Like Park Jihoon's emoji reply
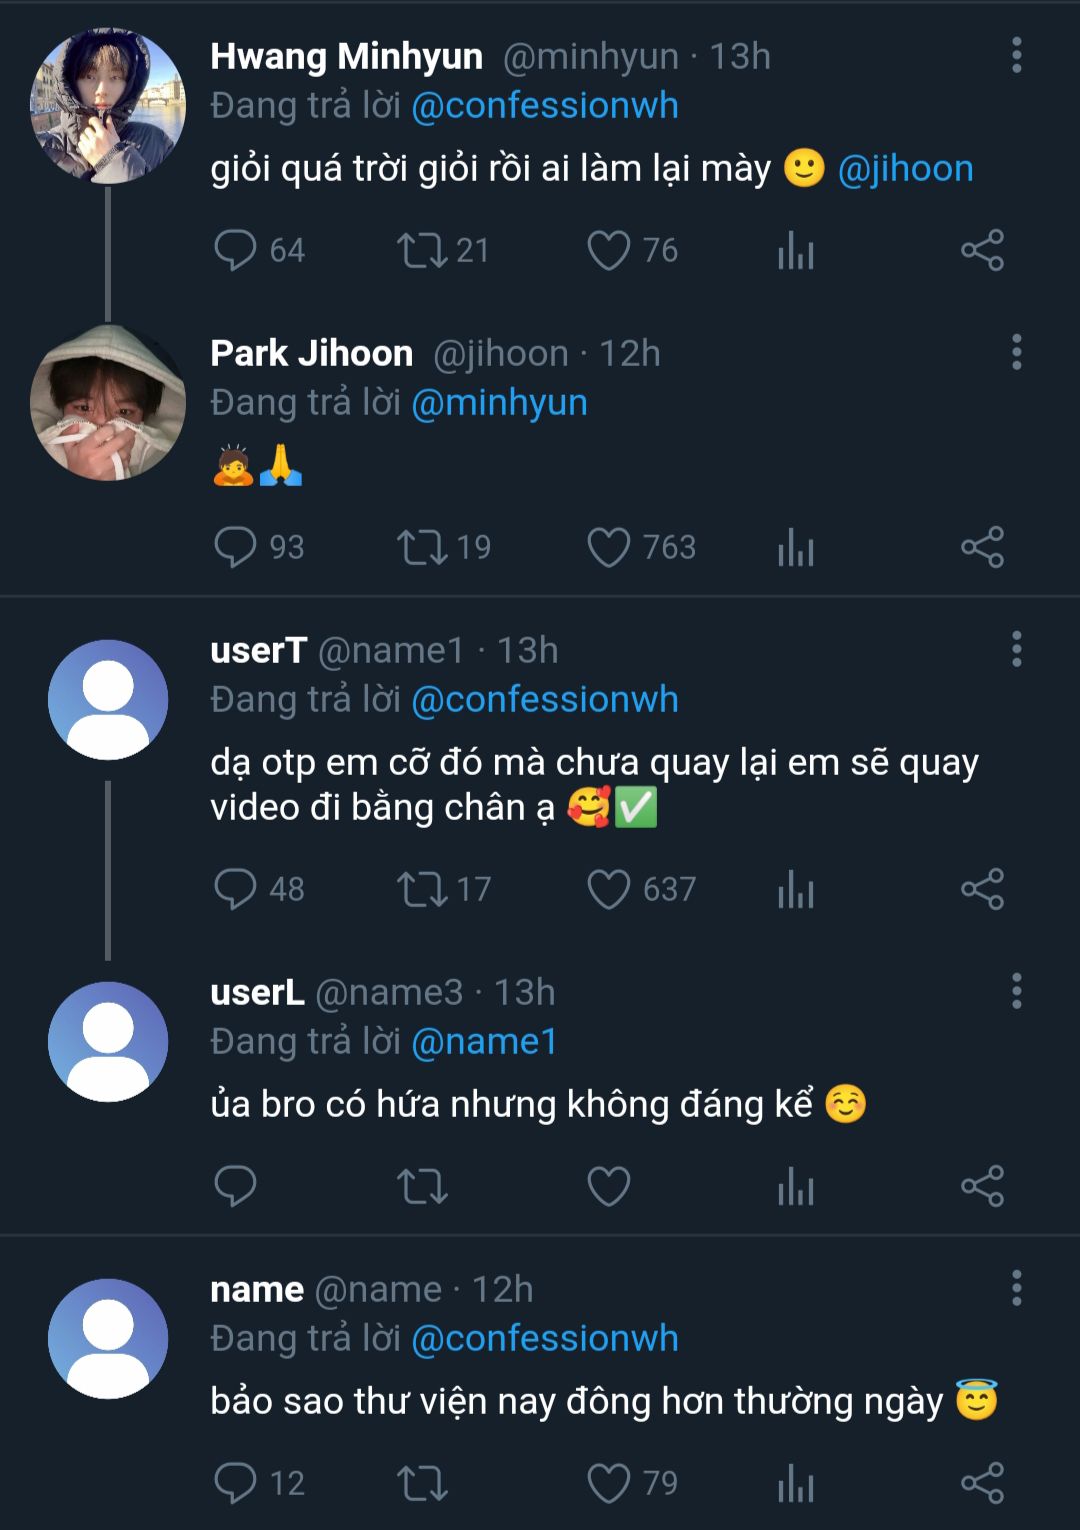This screenshot has width=1080, height=1530. (x=609, y=548)
